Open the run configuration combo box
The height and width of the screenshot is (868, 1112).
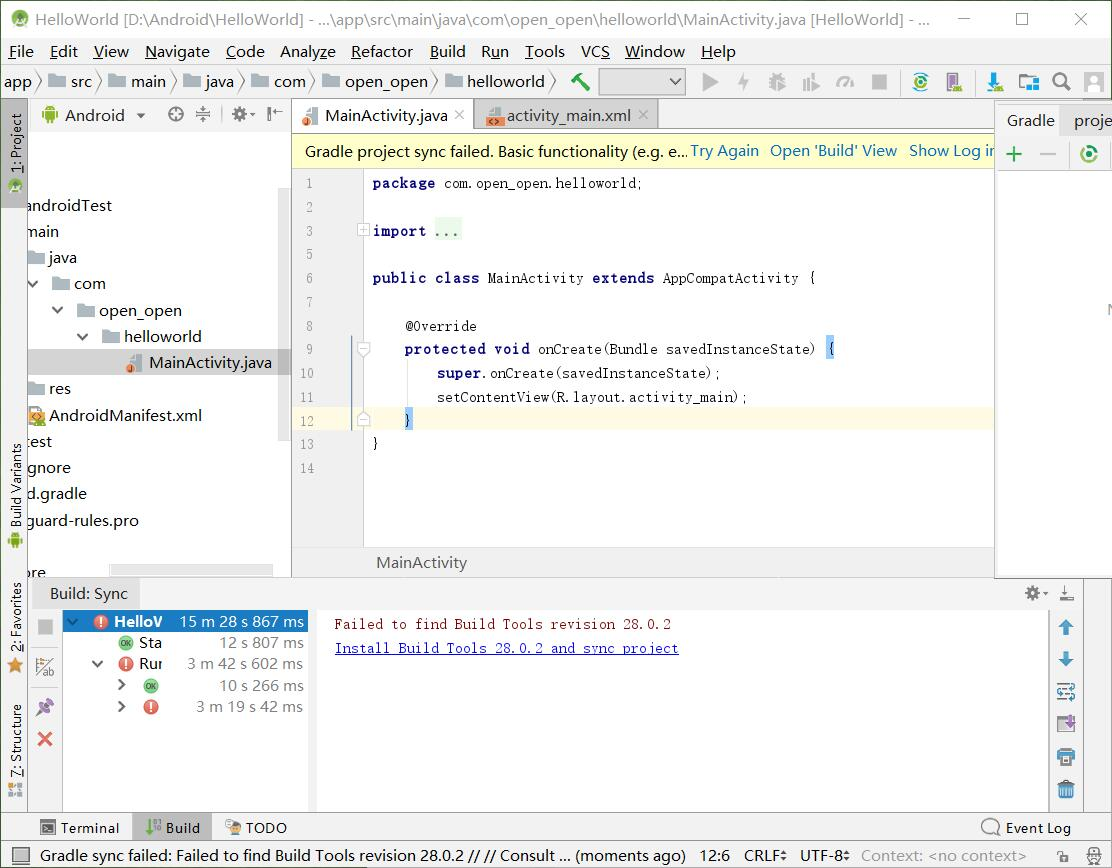(x=642, y=82)
